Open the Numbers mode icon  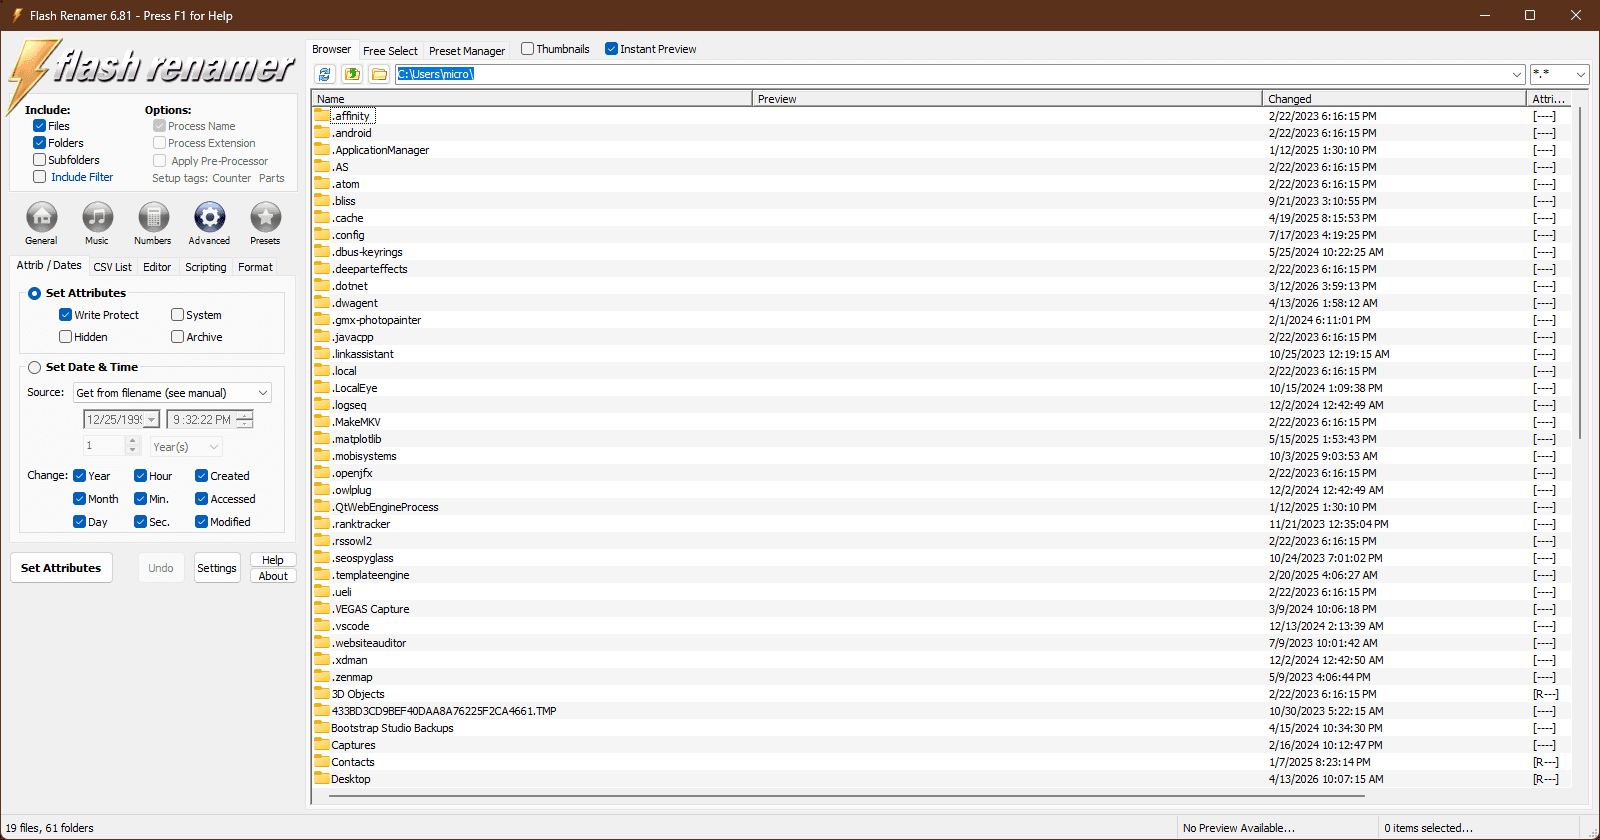click(x=153, y=217)
